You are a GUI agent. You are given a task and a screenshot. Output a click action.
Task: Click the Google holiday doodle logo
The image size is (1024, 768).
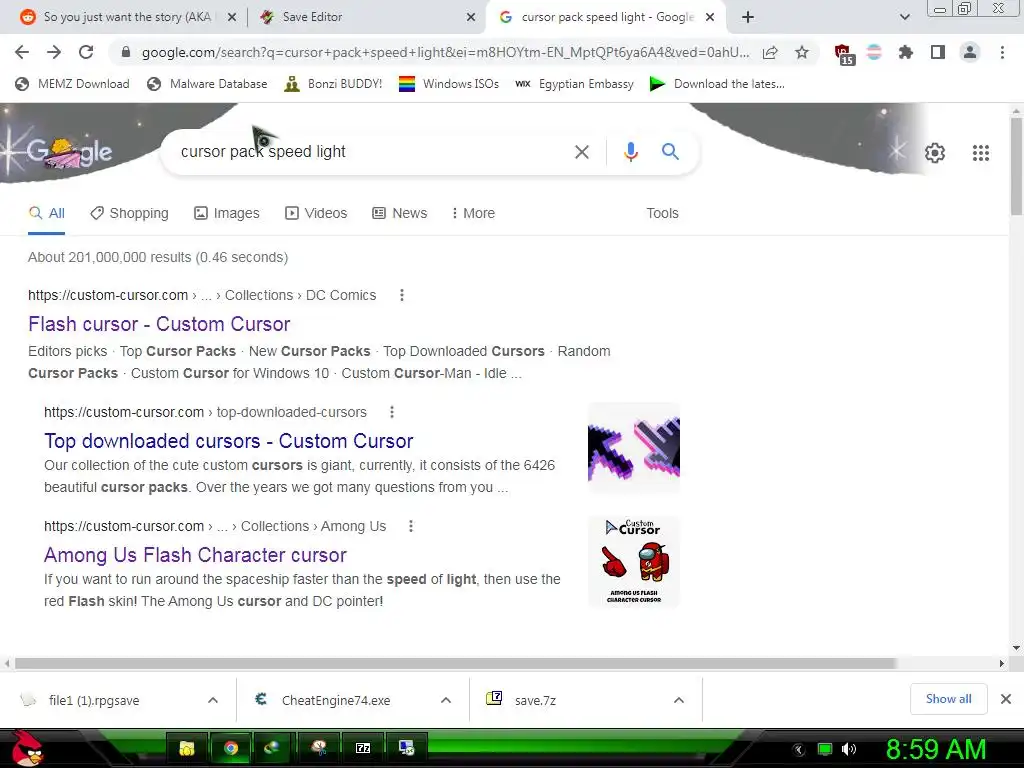click(69, 152)
